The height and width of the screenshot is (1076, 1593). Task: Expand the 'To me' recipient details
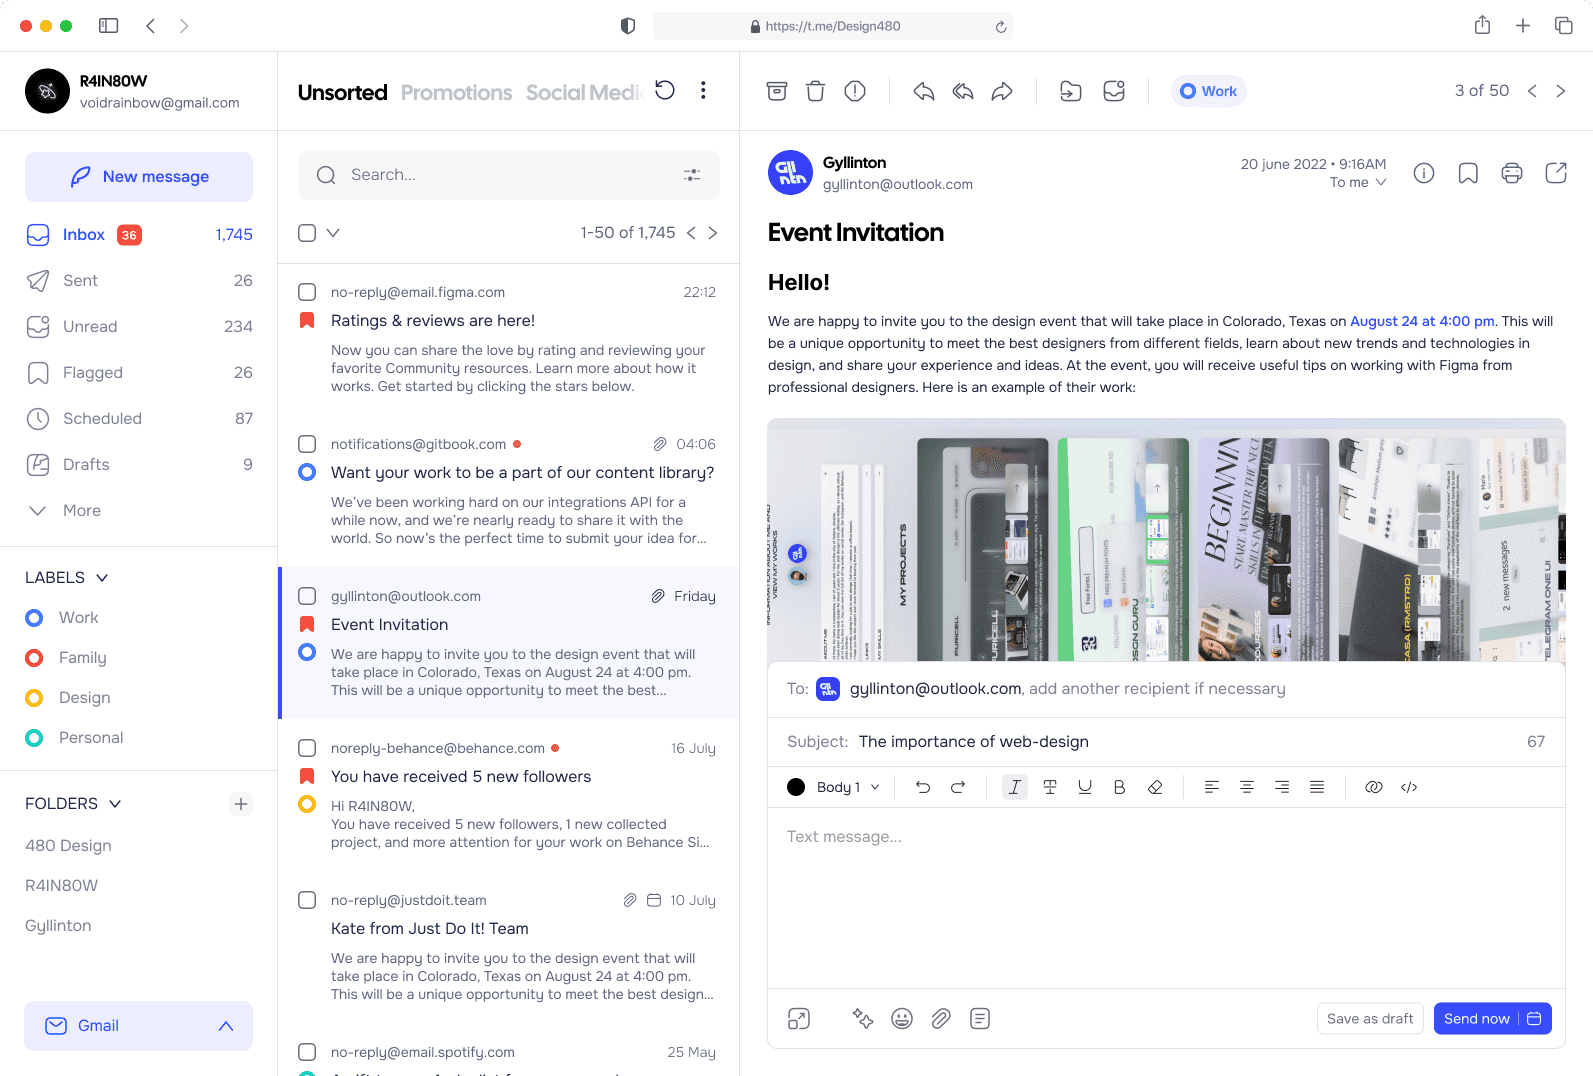click(1357, 182)
